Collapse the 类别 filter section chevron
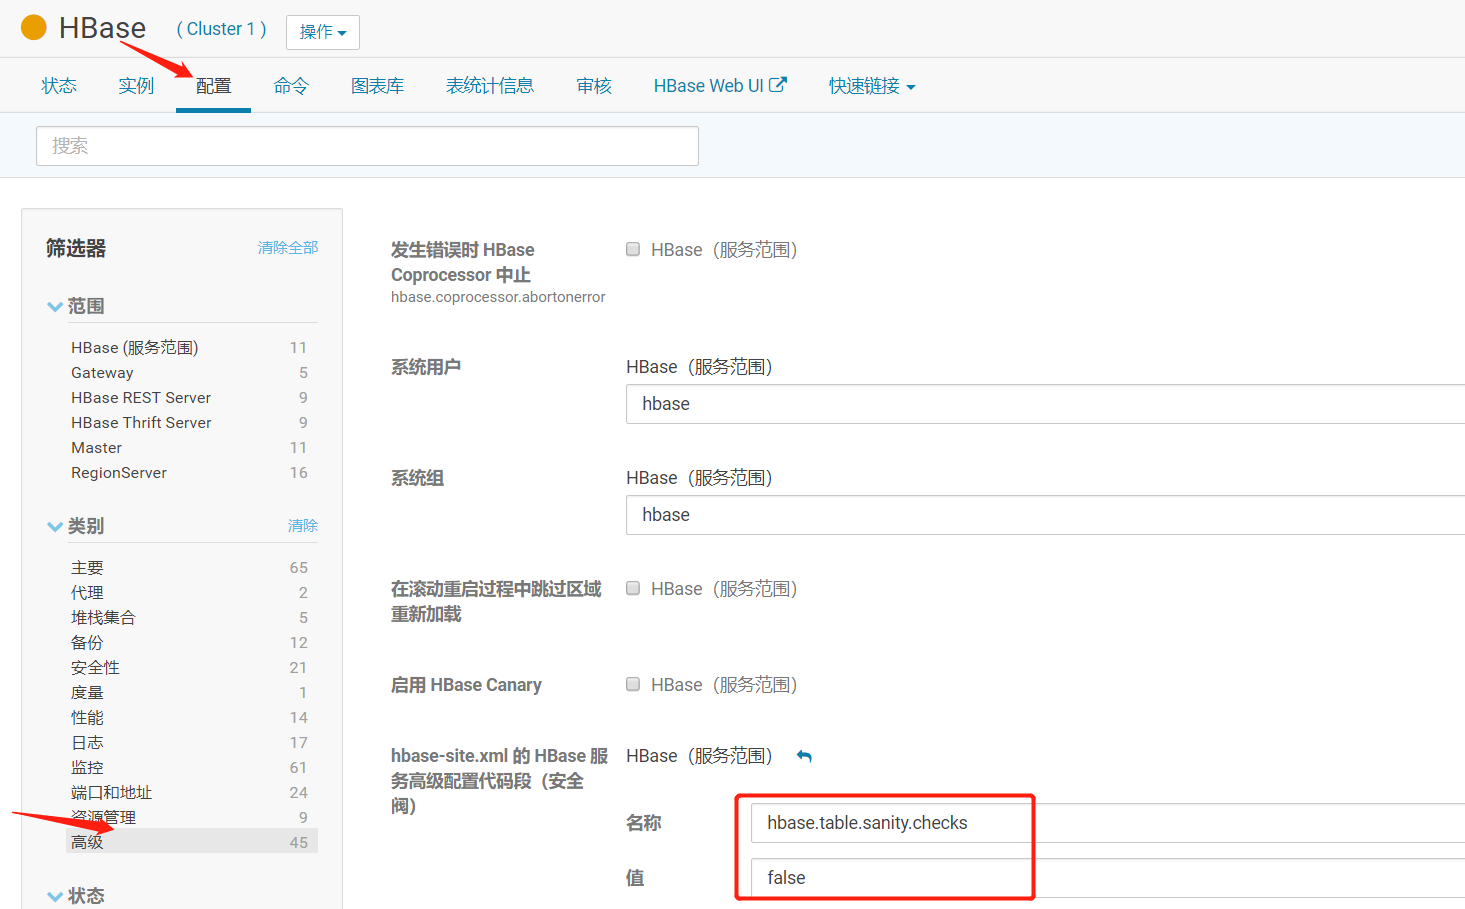 click(55, 527)
